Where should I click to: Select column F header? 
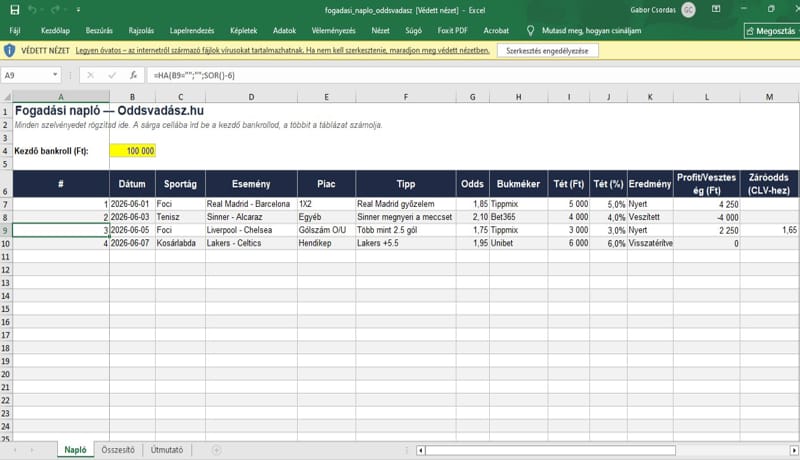(x=406, y=97)
